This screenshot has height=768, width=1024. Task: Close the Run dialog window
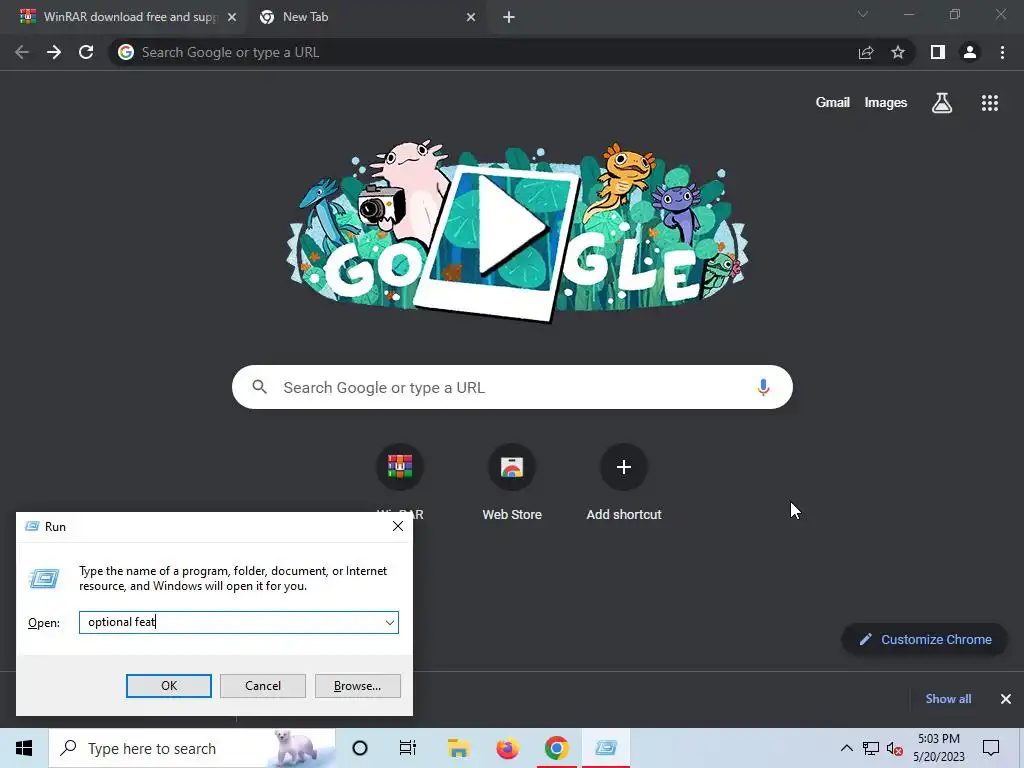[398, 526]
